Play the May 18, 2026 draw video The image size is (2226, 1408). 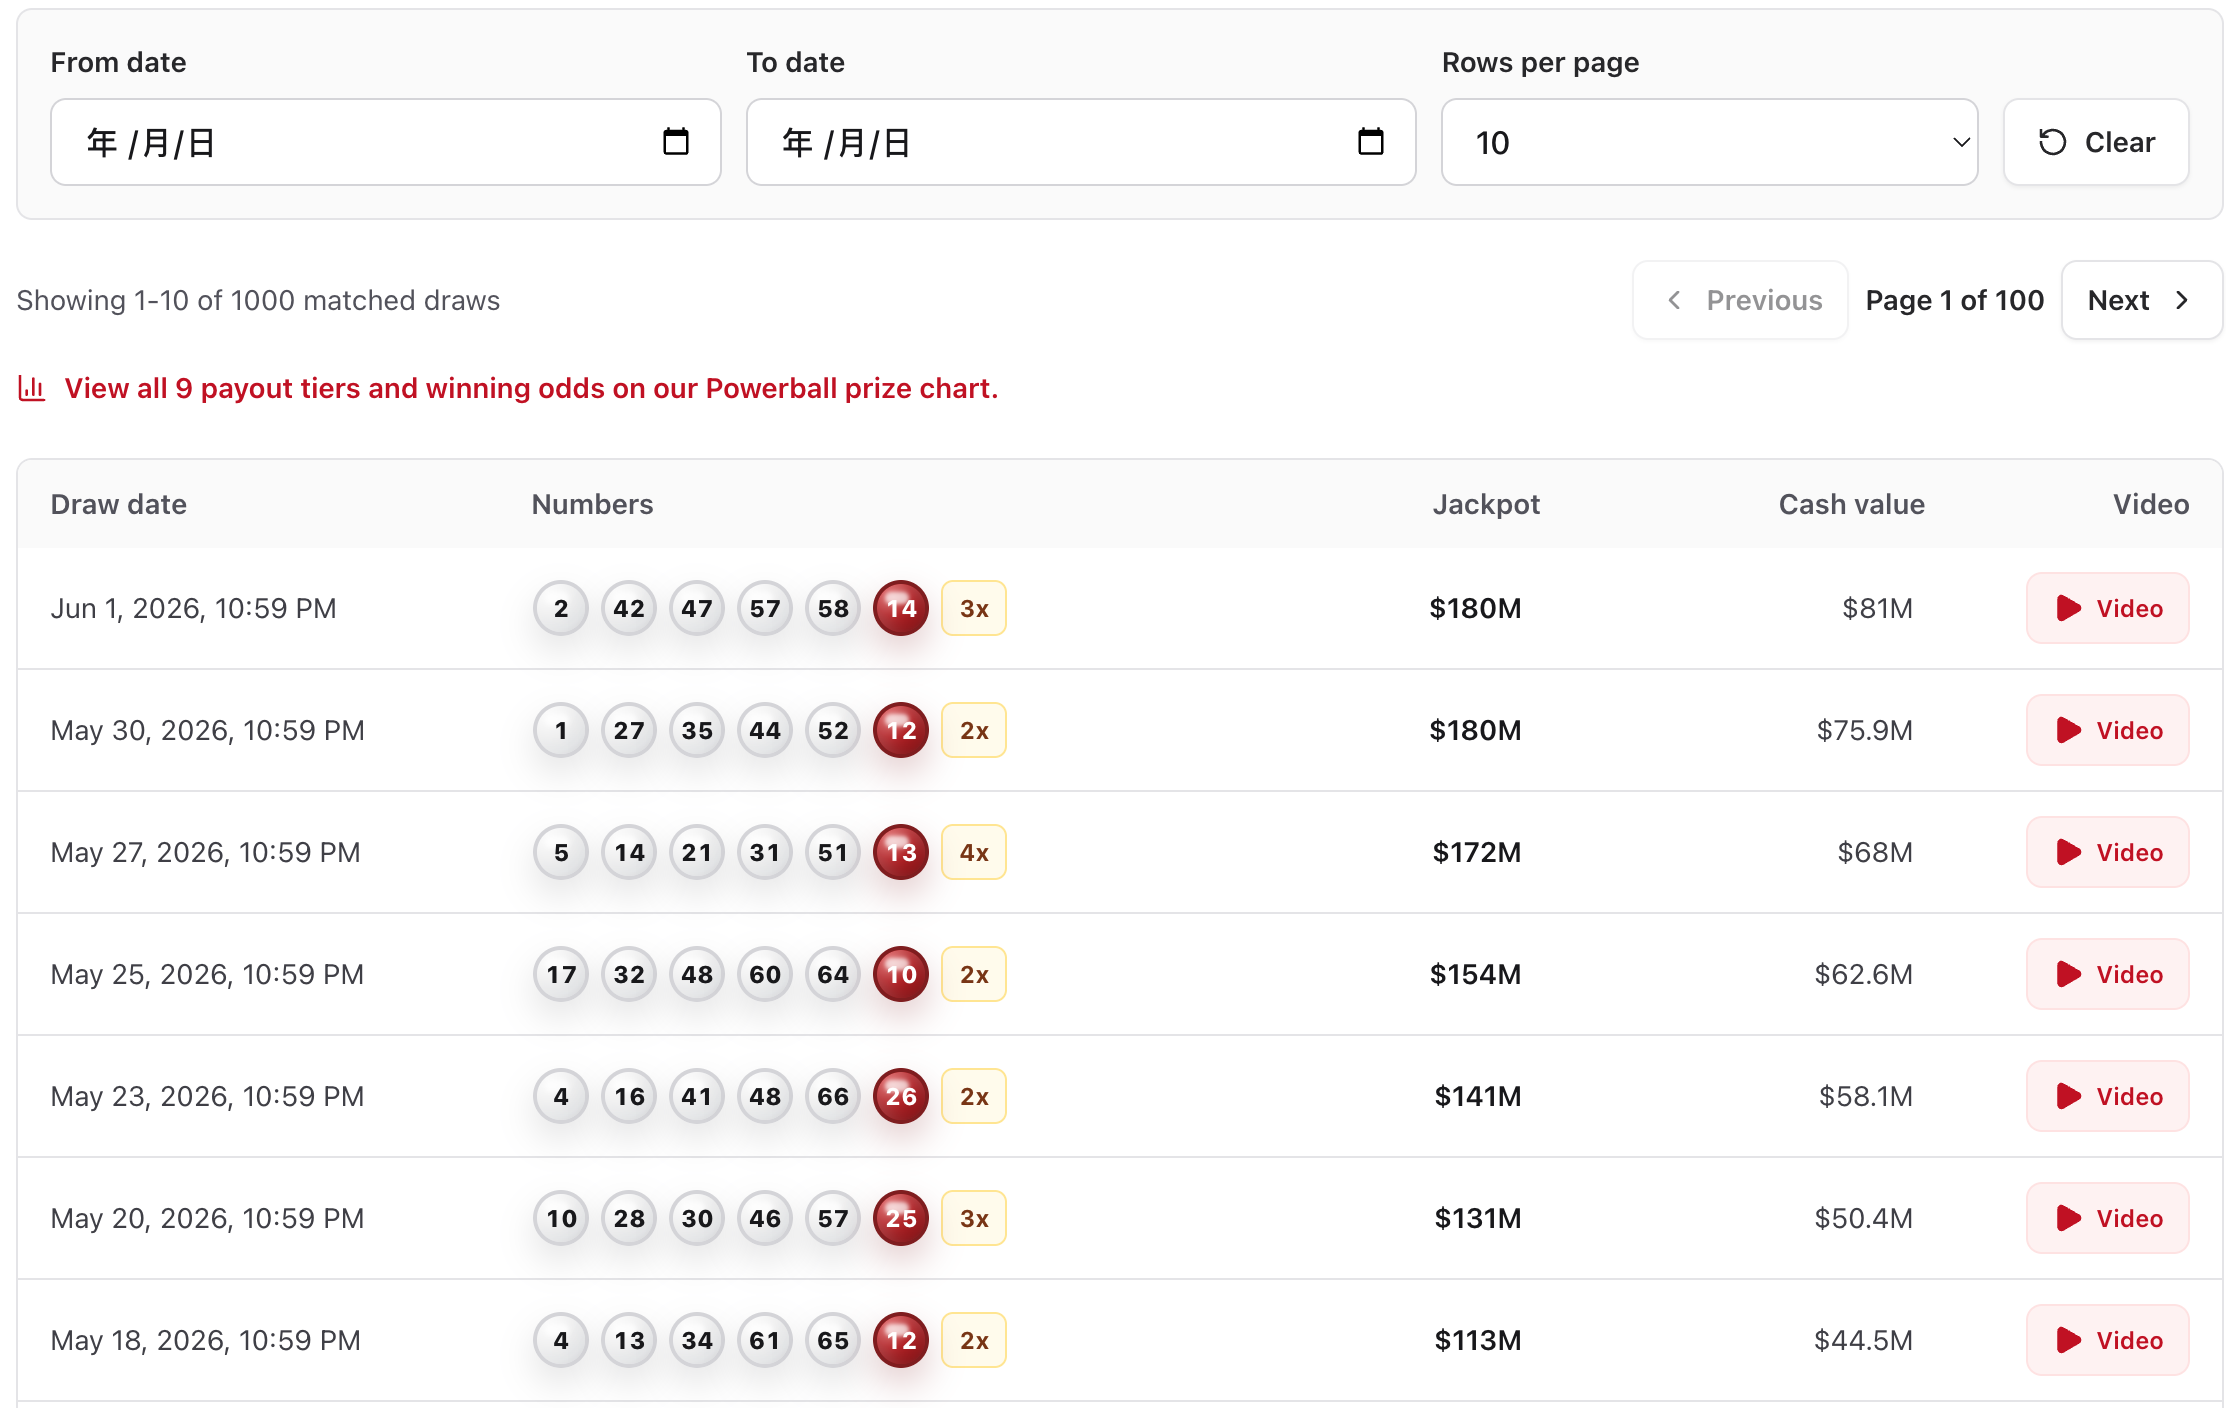[x=2107, y=1340]
